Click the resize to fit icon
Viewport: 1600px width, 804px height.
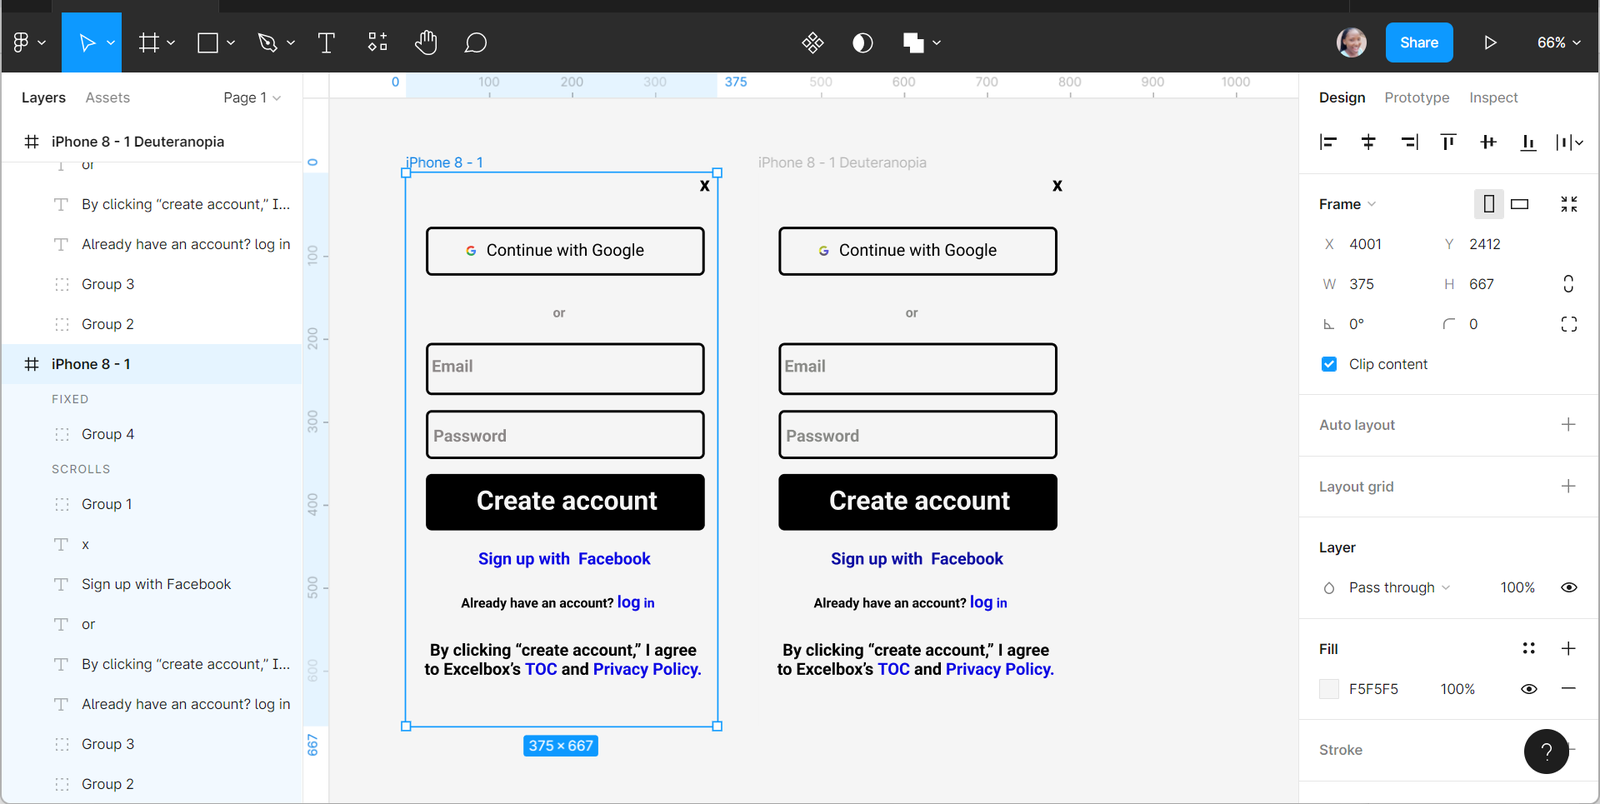tap(1568, 204)
